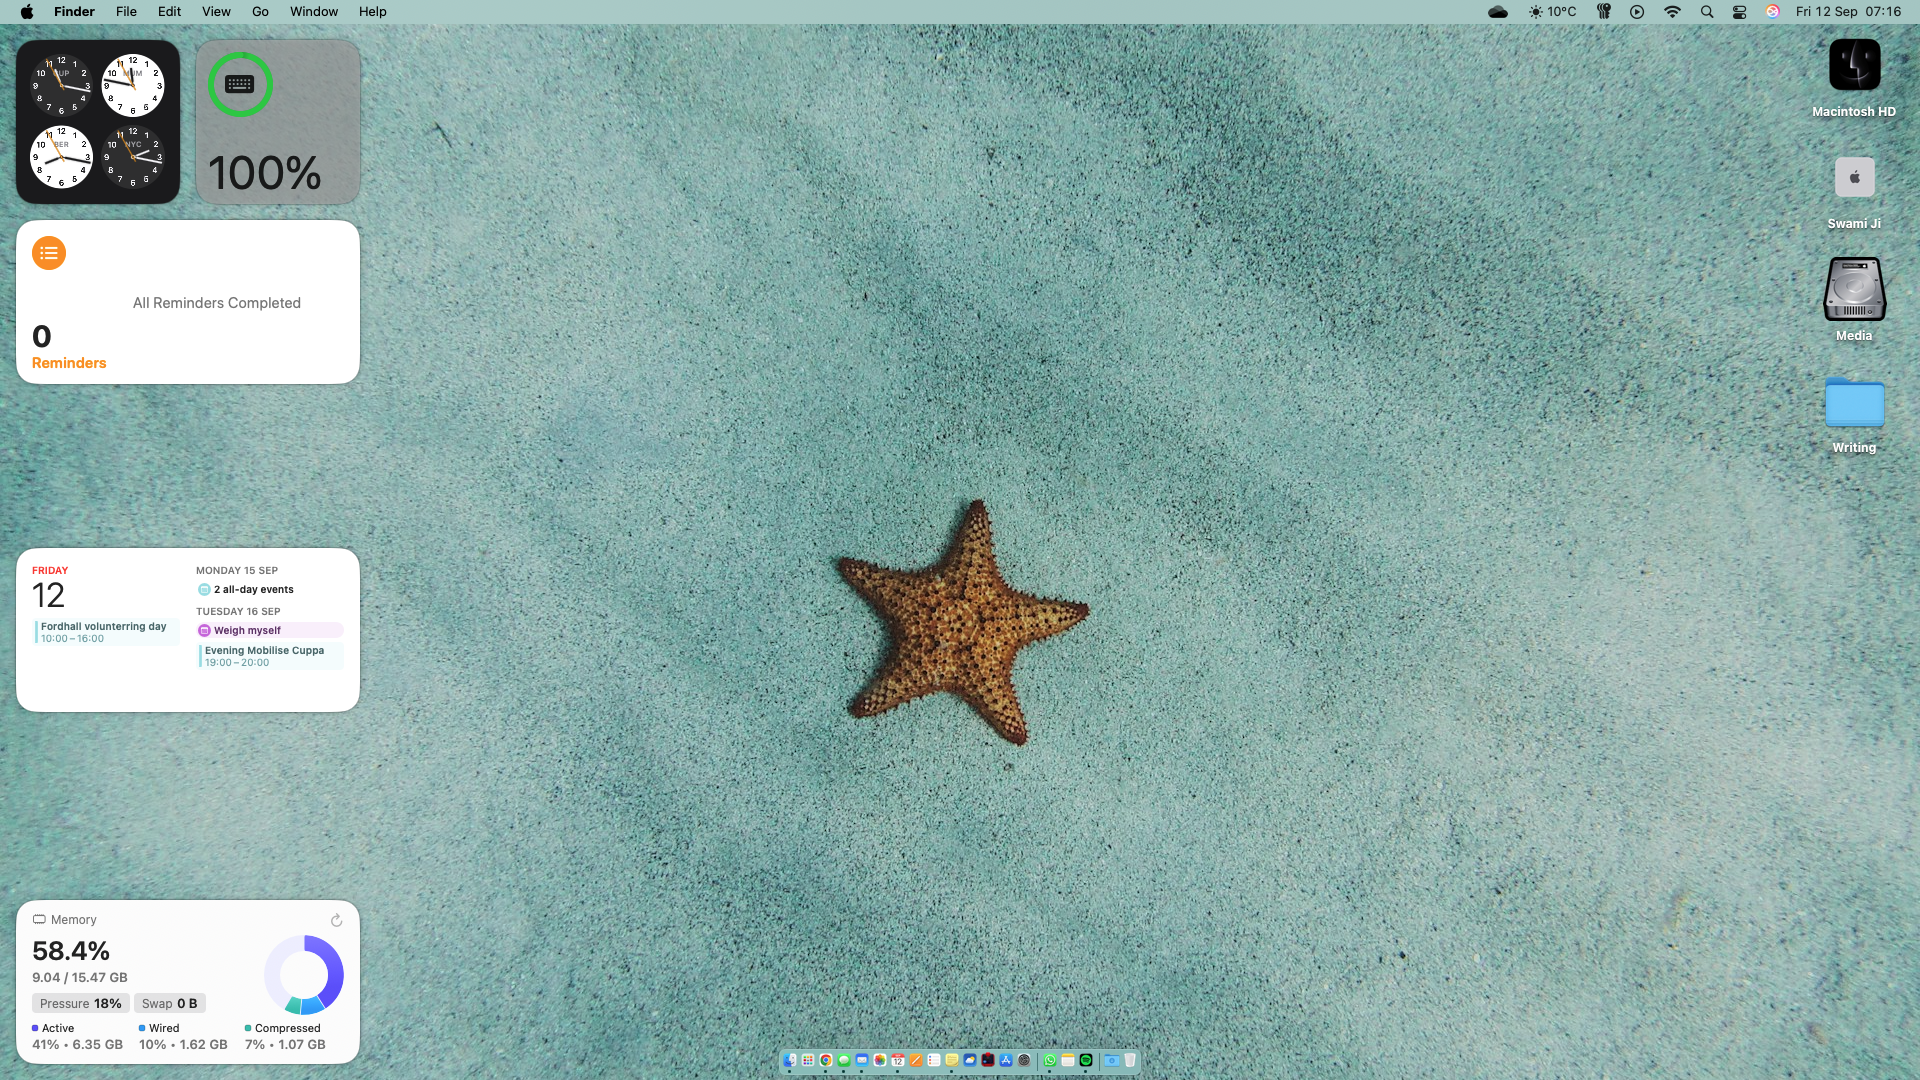Open the Weigh myself calendar event
The image size is (1920, 1080).
pyautogui.click(x=268, y=630)
